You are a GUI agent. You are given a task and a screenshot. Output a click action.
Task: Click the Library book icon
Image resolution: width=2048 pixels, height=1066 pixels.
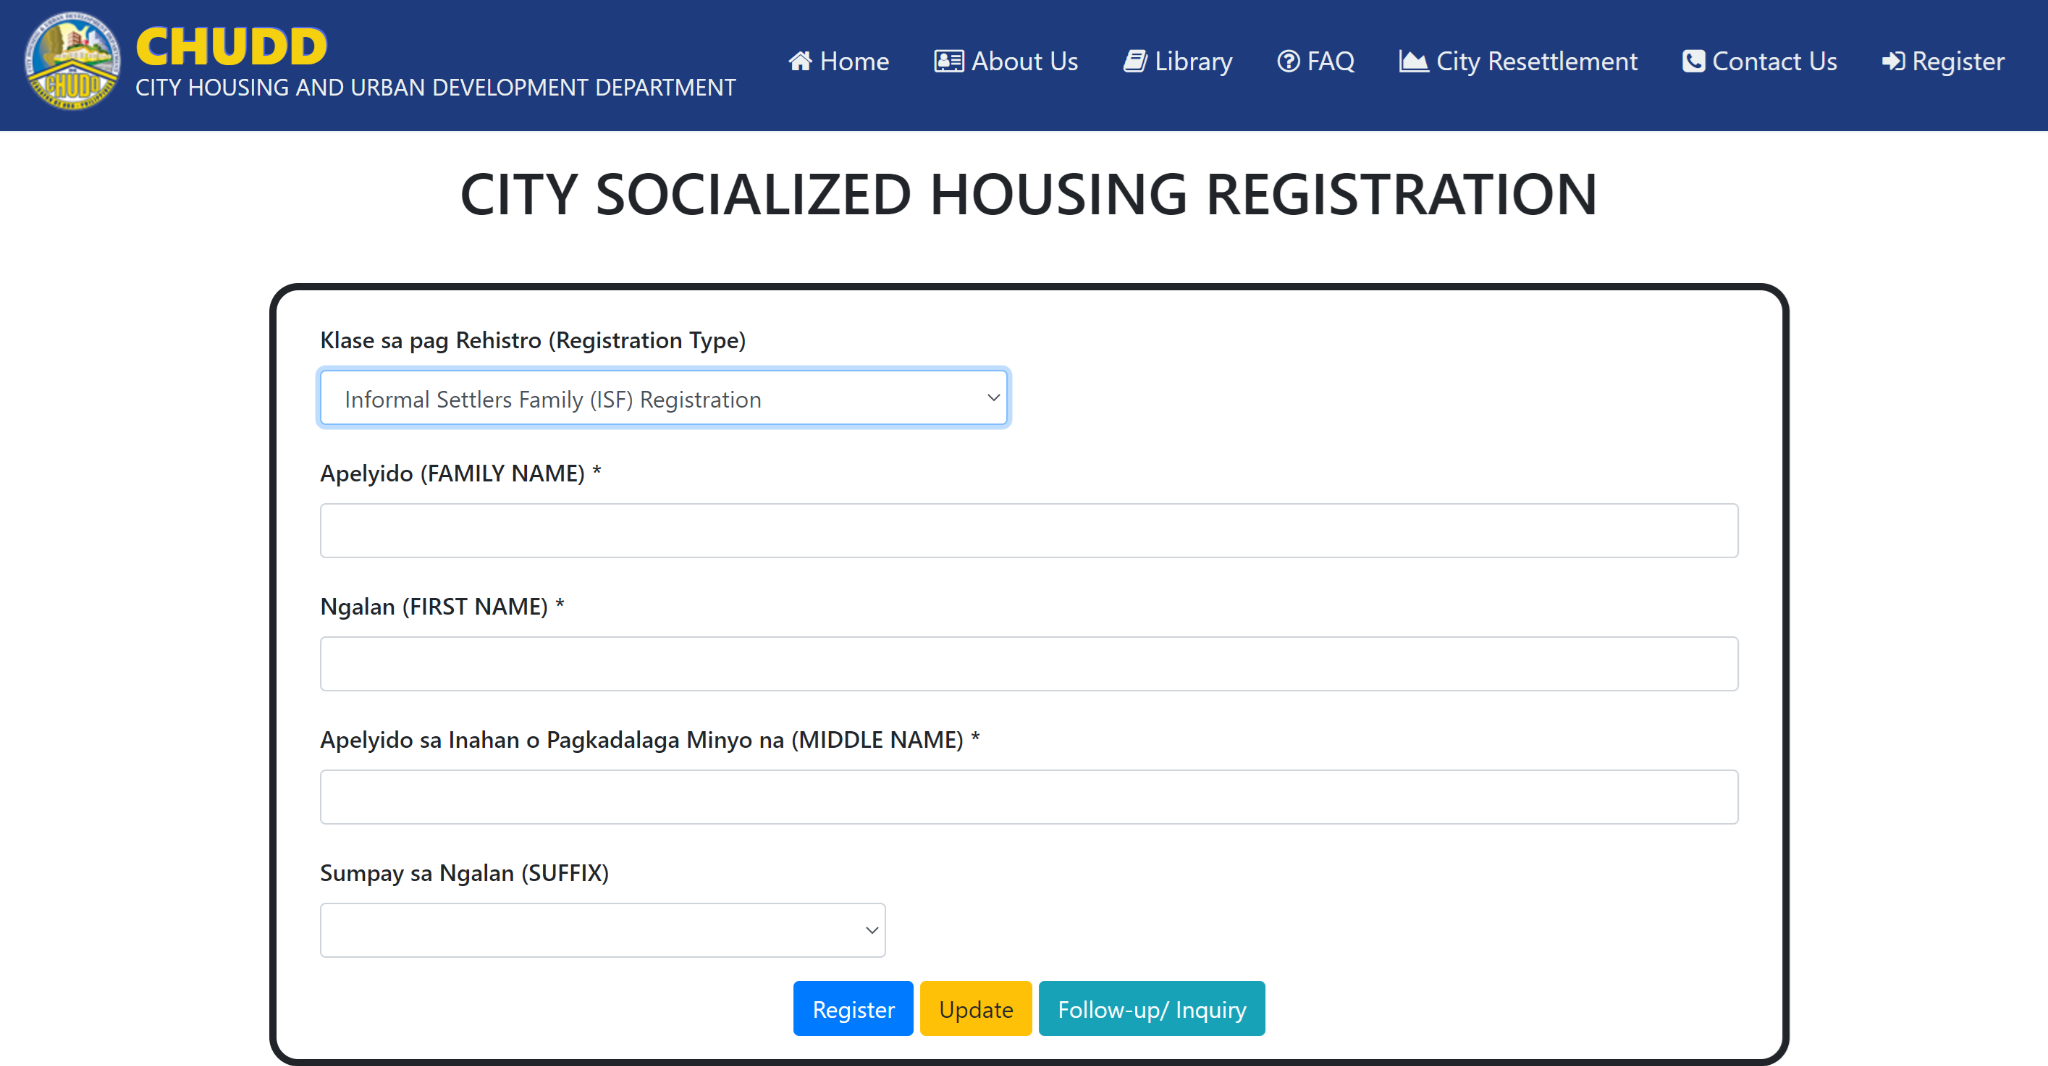(1136, 61)
